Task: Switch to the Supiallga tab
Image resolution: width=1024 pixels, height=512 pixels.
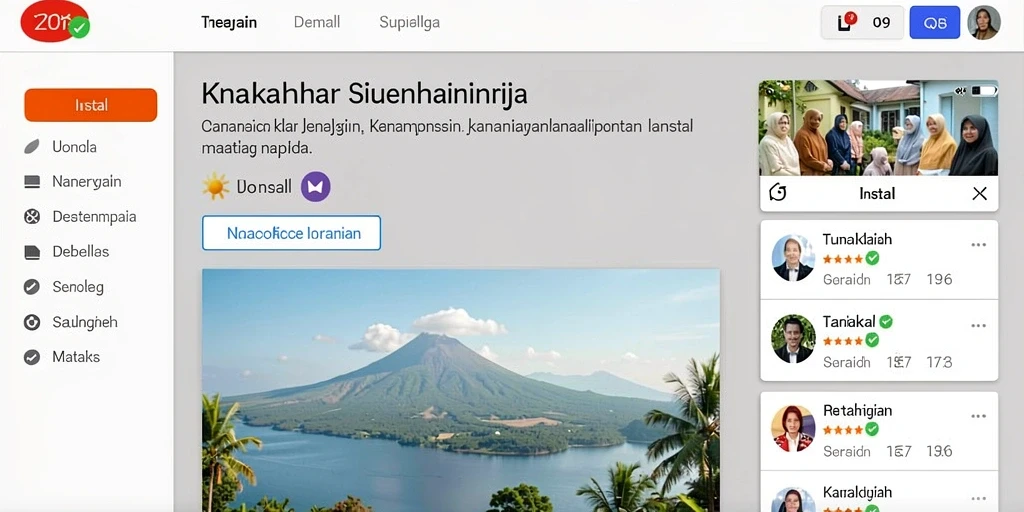Action: coord(409,23)
